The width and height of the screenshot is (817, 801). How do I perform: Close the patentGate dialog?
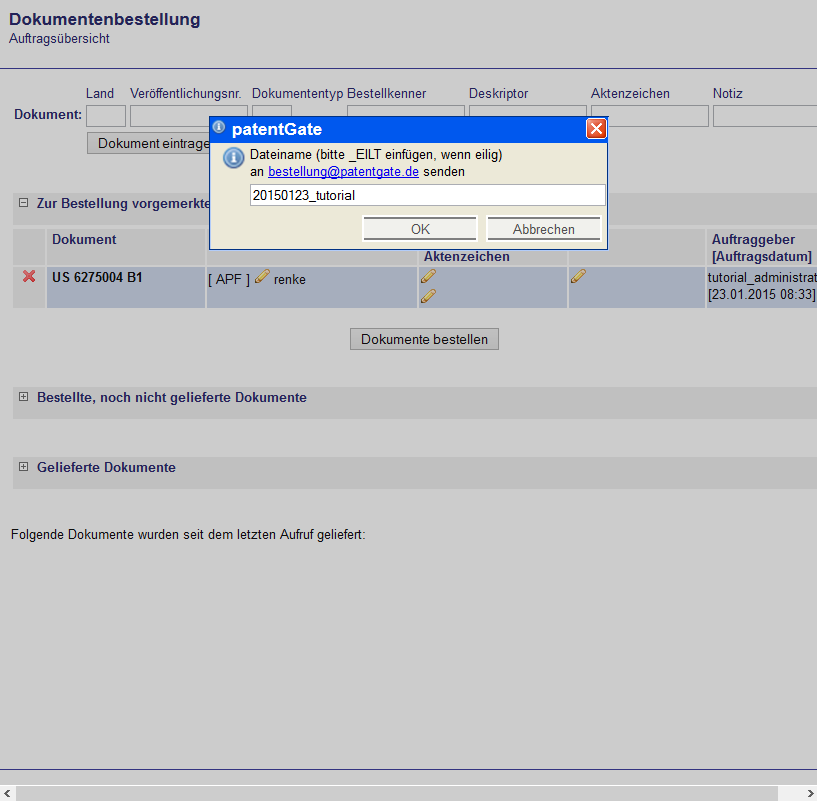click(596, 129)
